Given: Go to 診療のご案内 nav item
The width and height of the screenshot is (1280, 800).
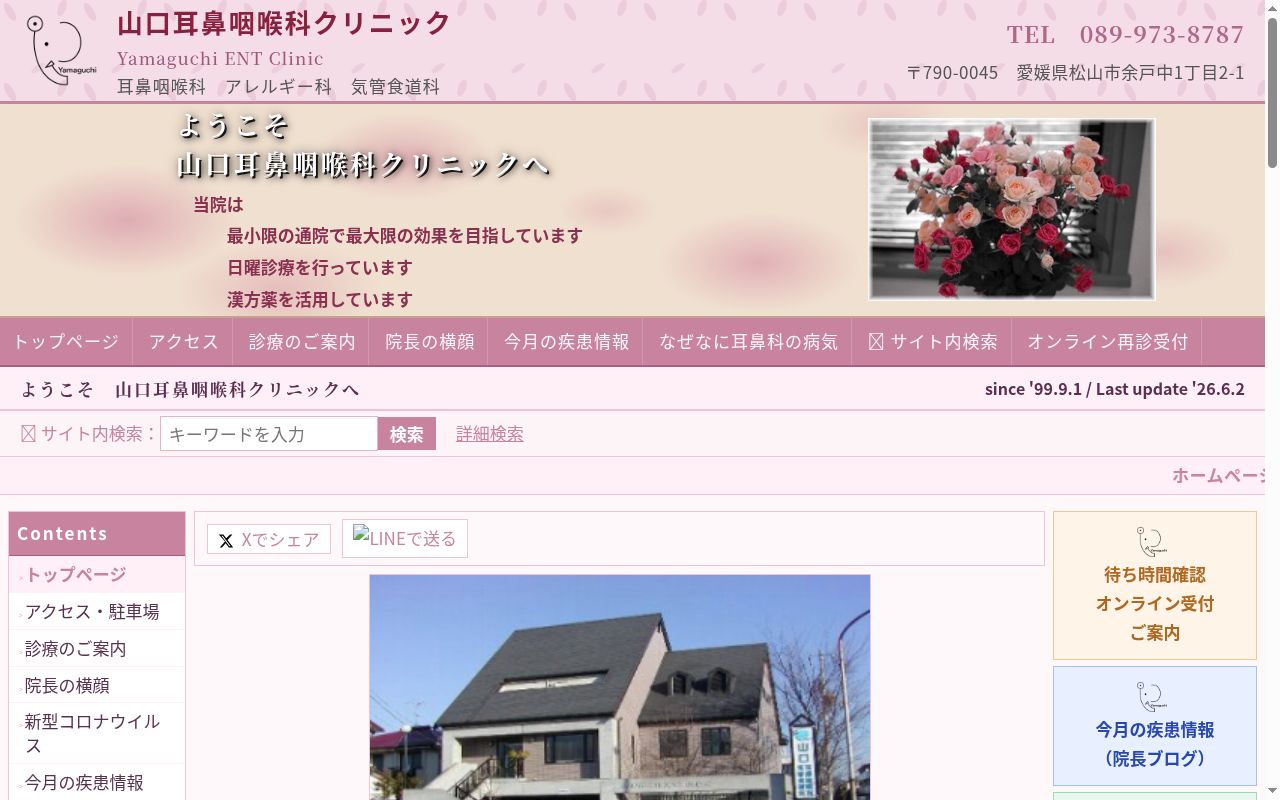Looking at the screenshot, I should [301, 342].
